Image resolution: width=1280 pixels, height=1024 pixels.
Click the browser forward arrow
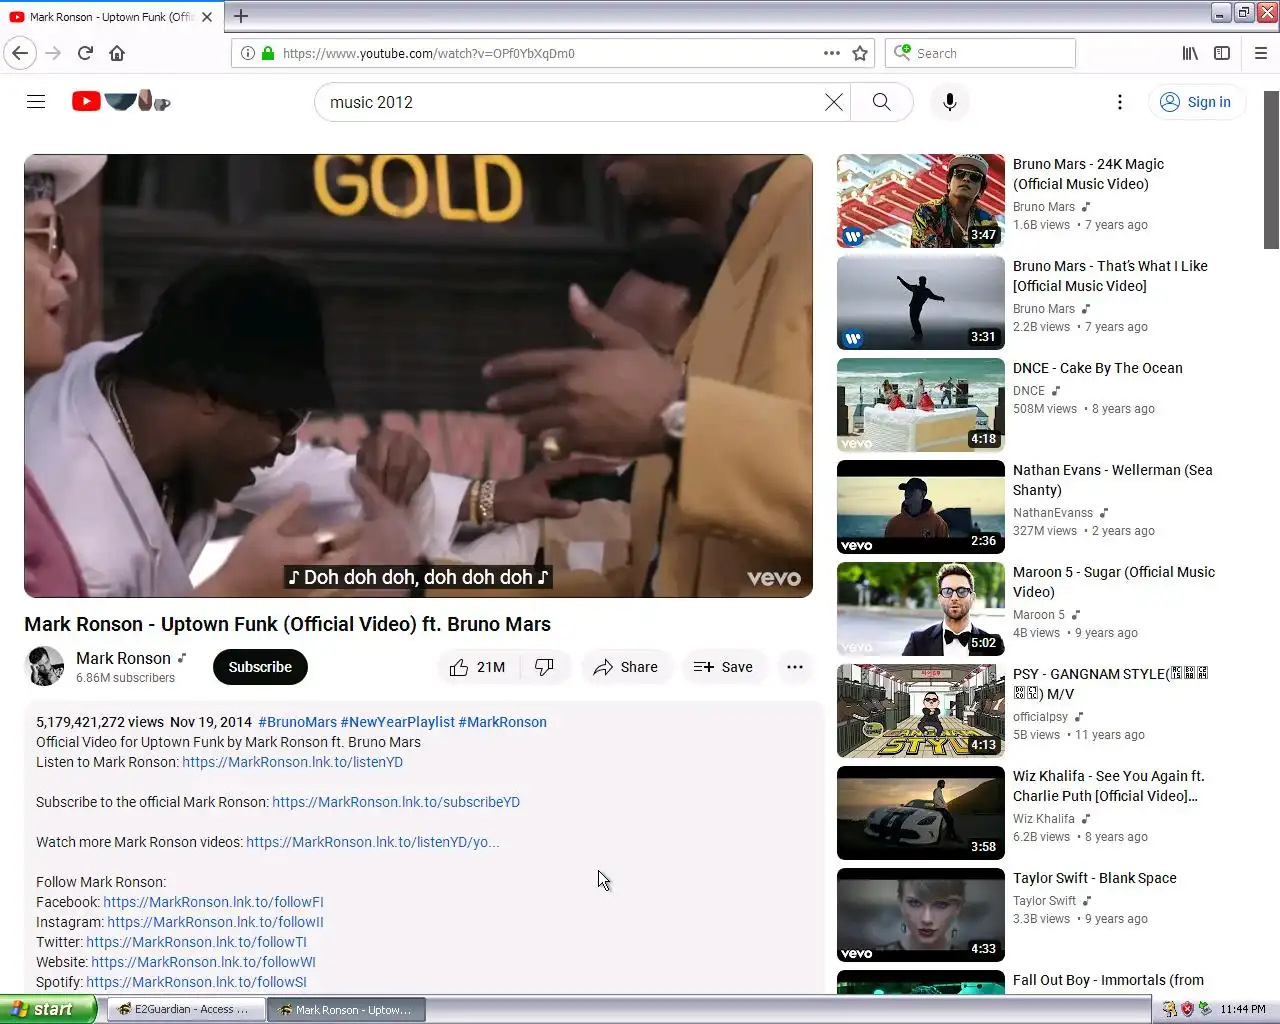pos(54,53)
